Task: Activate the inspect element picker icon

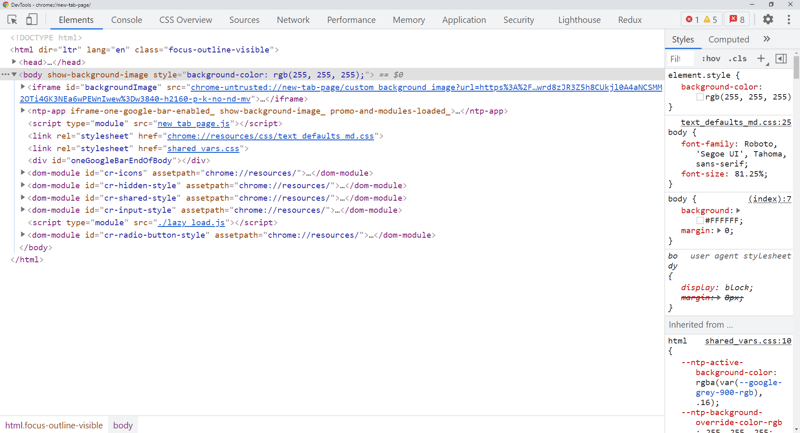Action: tap(12, 19)
